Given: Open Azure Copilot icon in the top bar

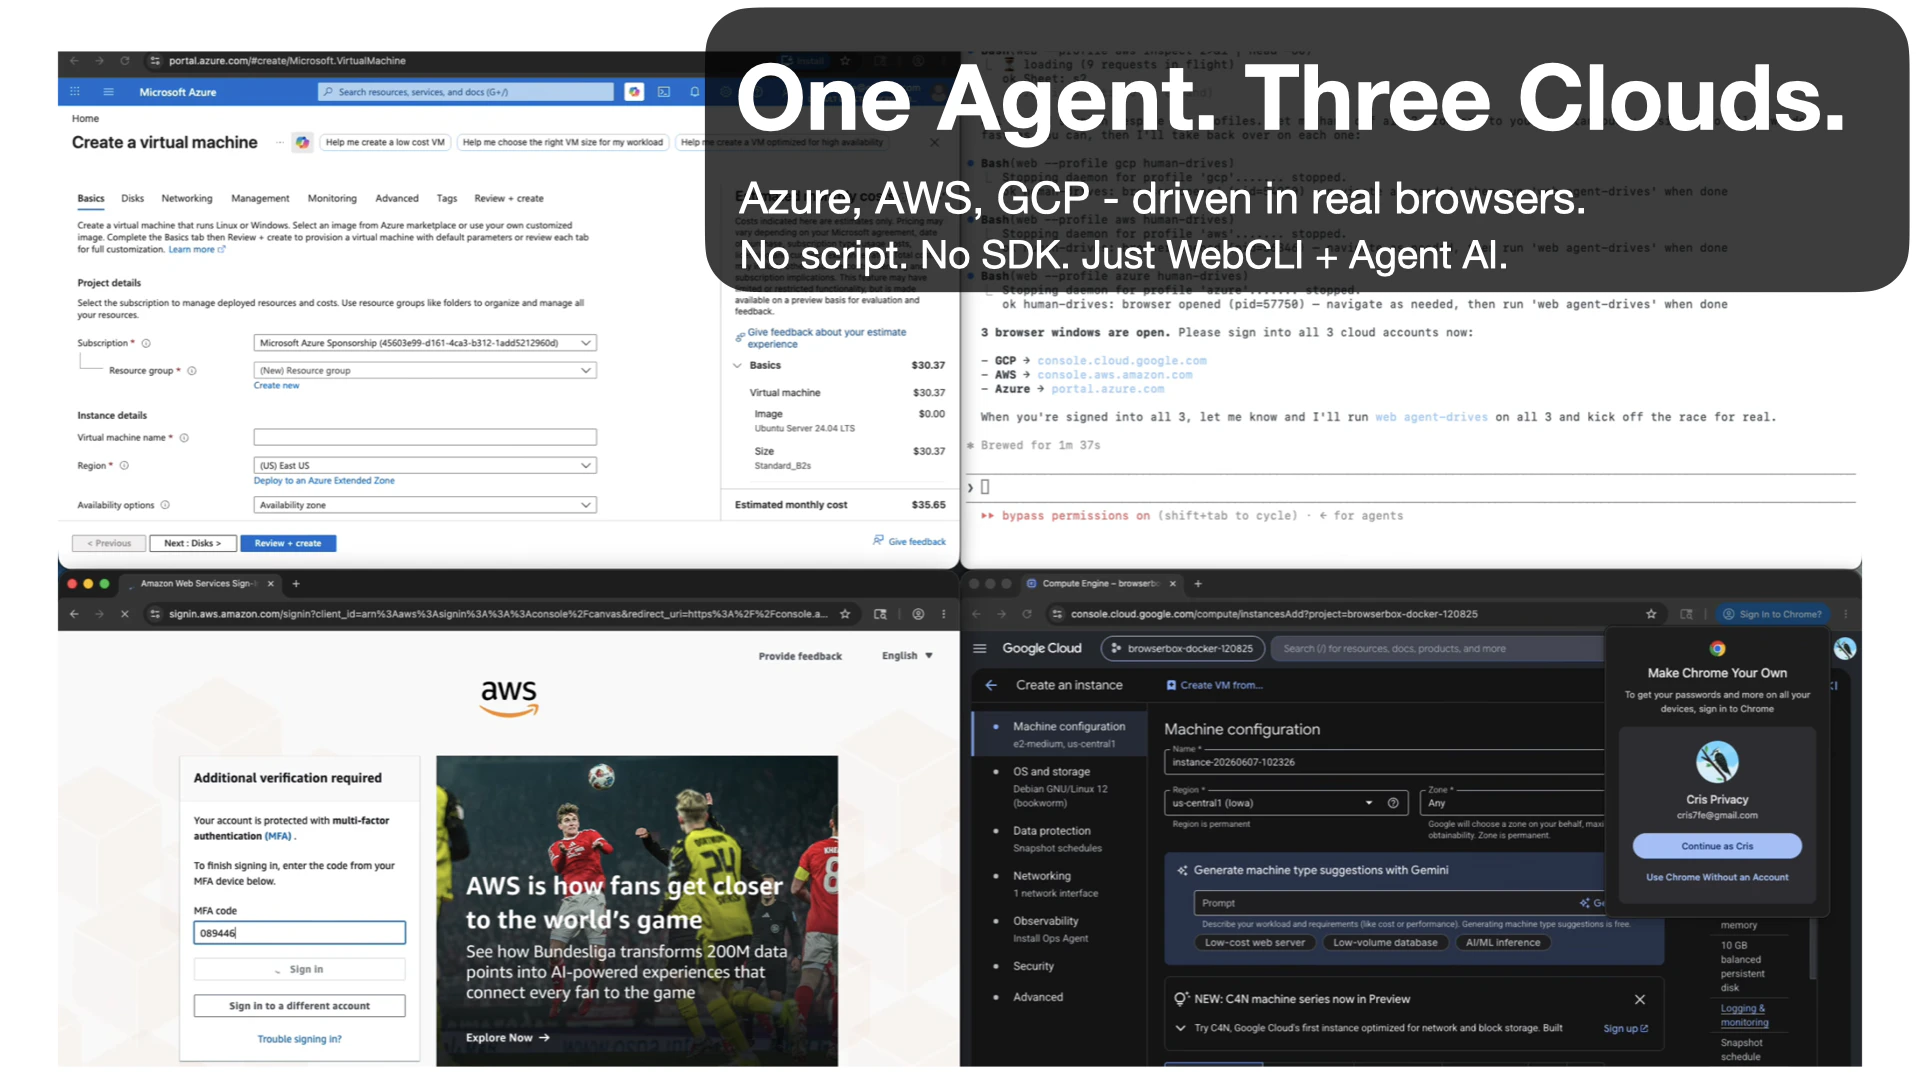Looking at the screenshot, I should tap(634, 92).
